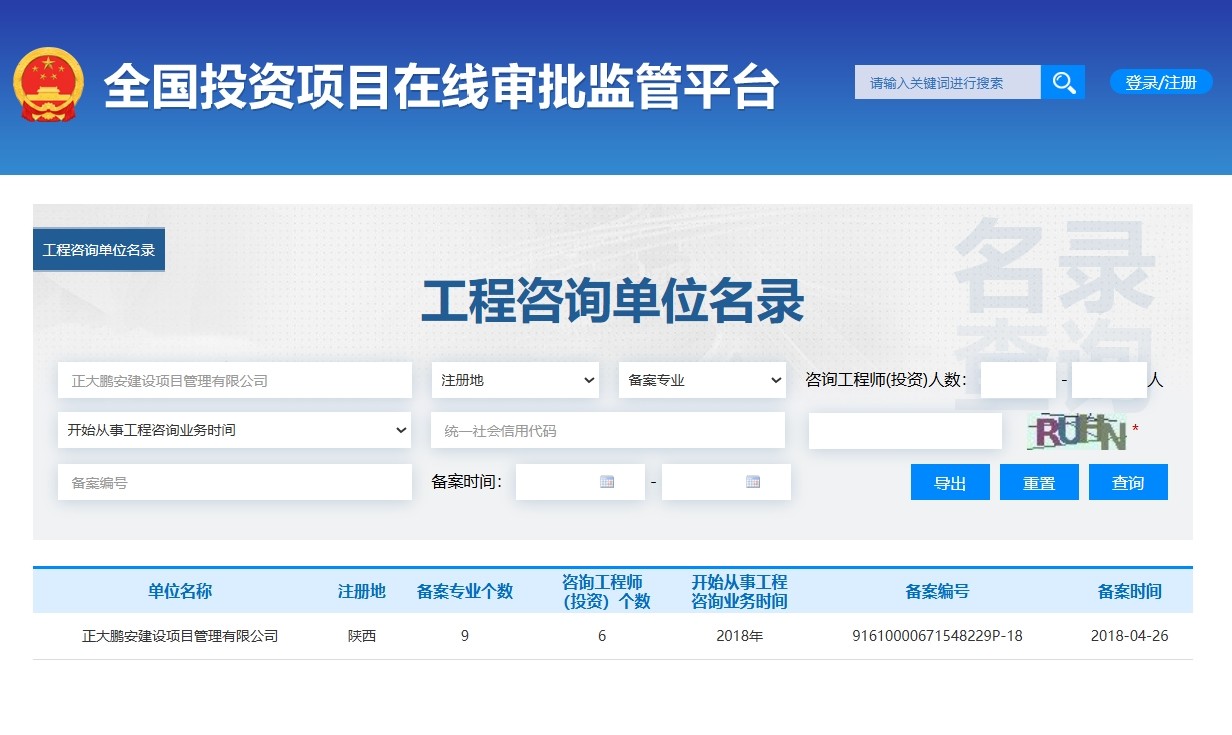Open the 注册地 dropdown
This screenshot has width=1232, height=735.
515,380
